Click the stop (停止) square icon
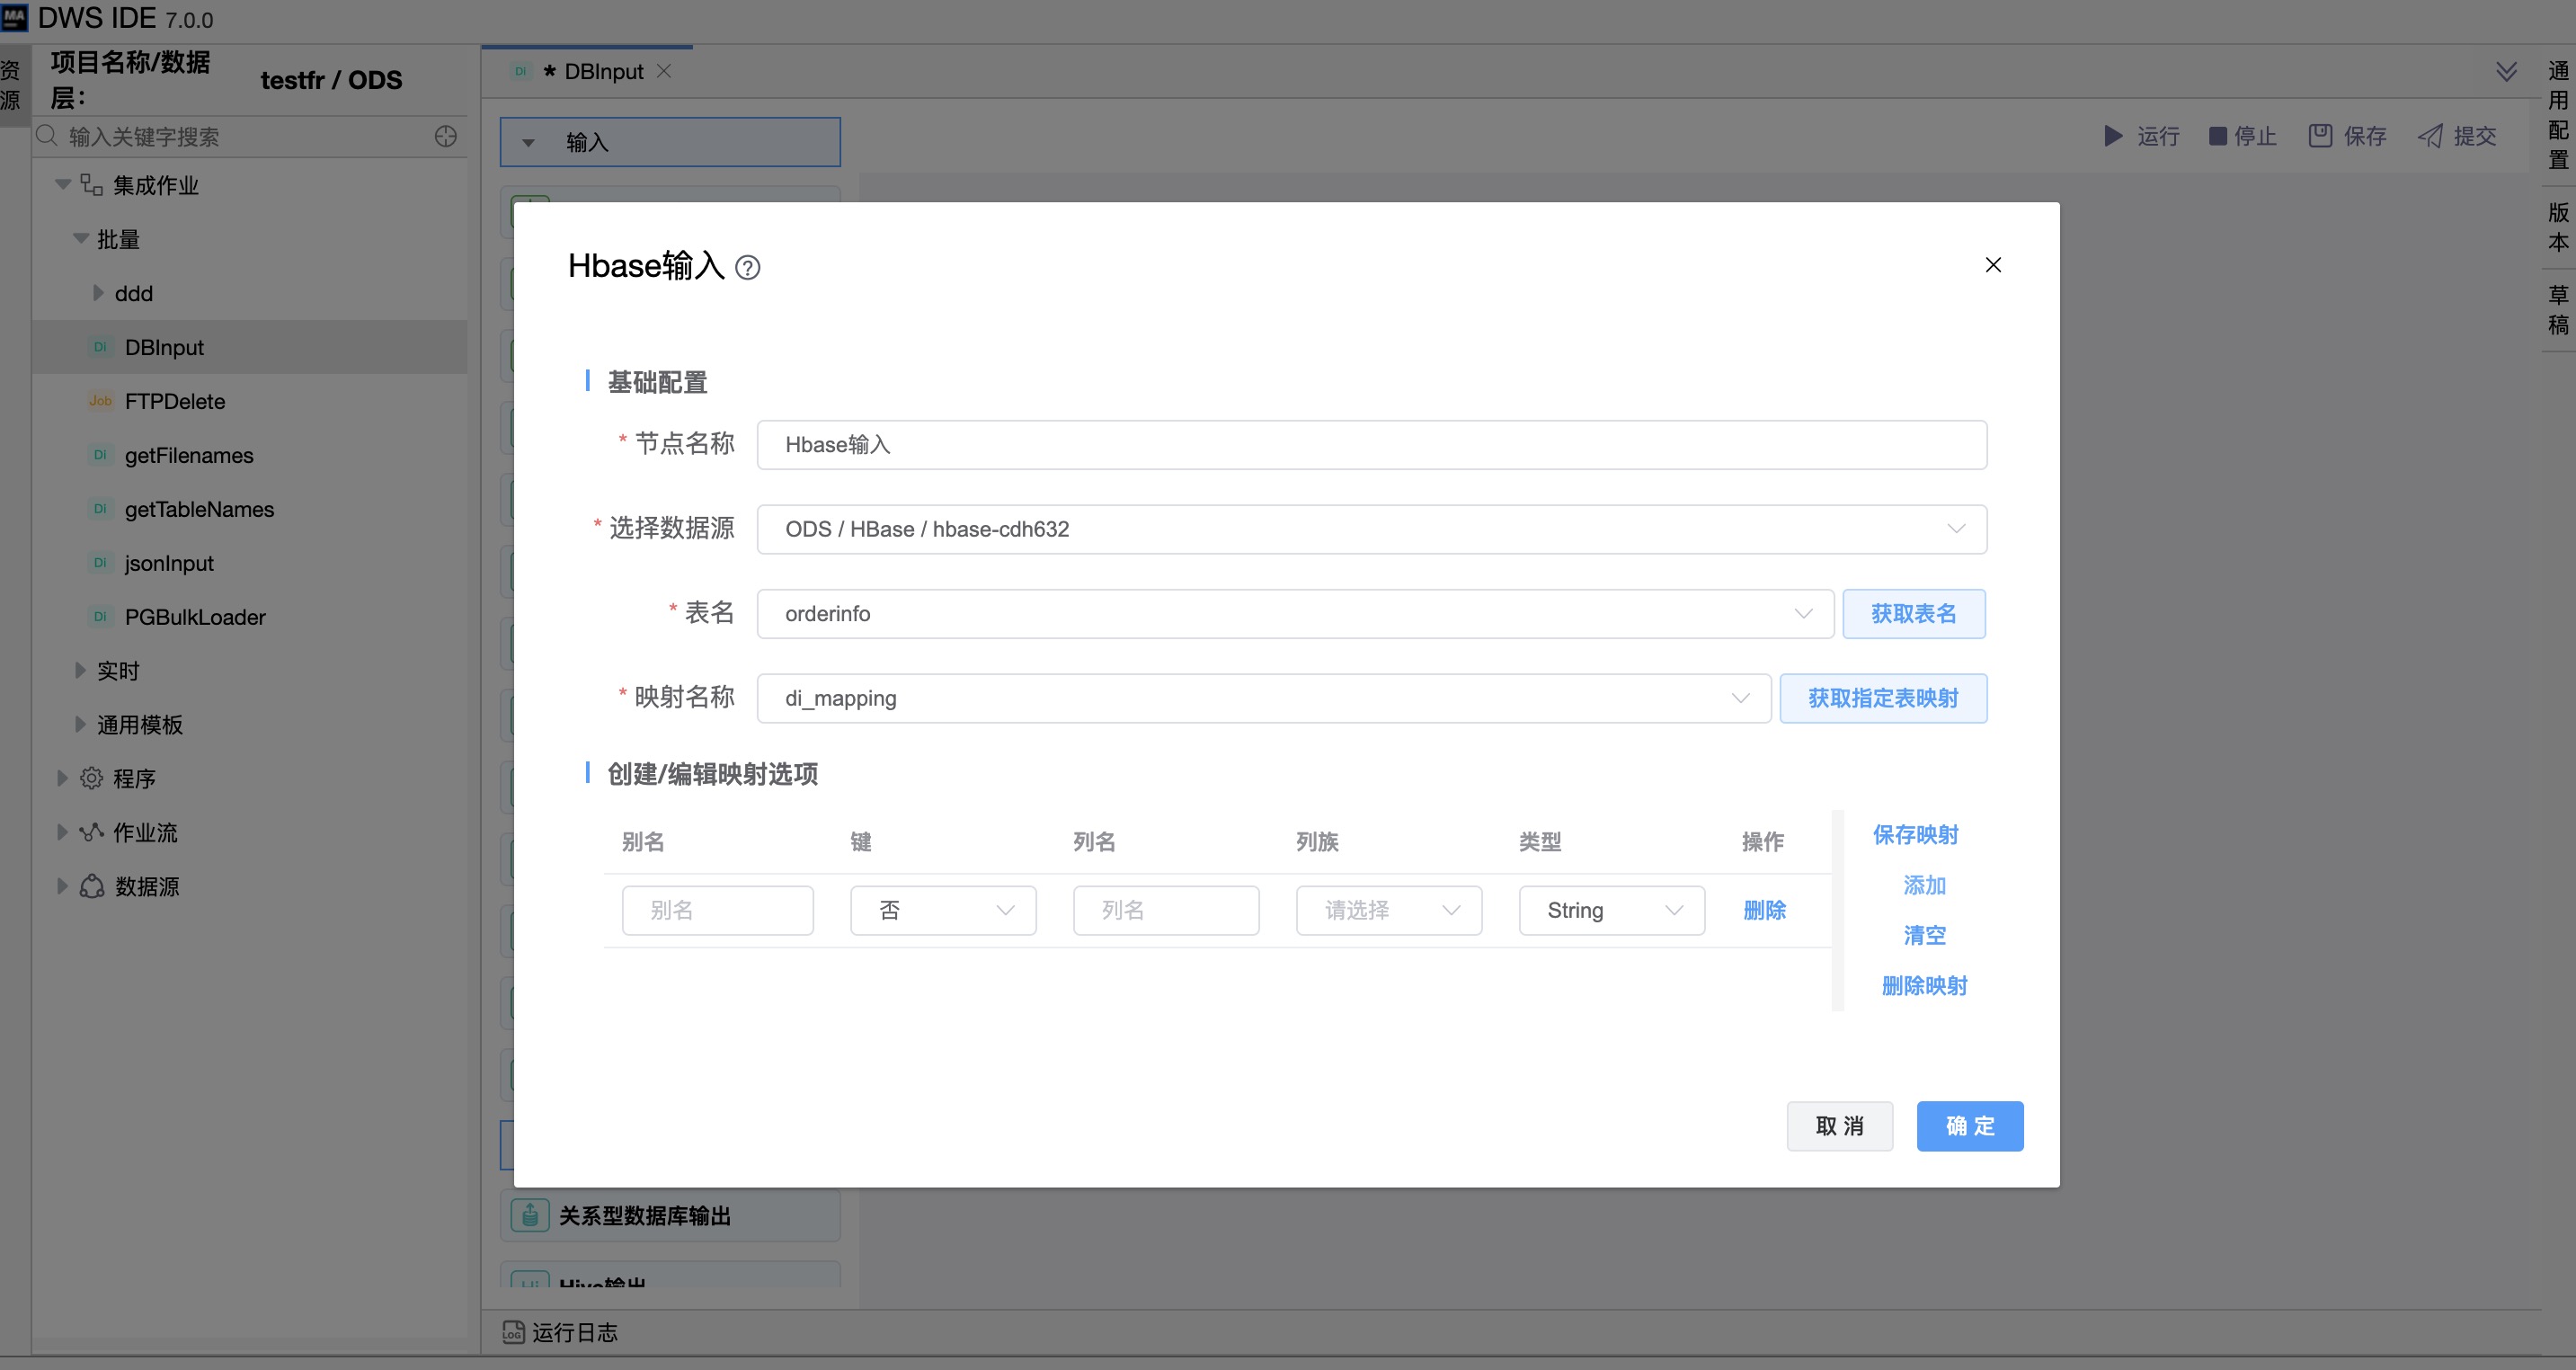The image size is (2576, 1370). [2217, 136]
